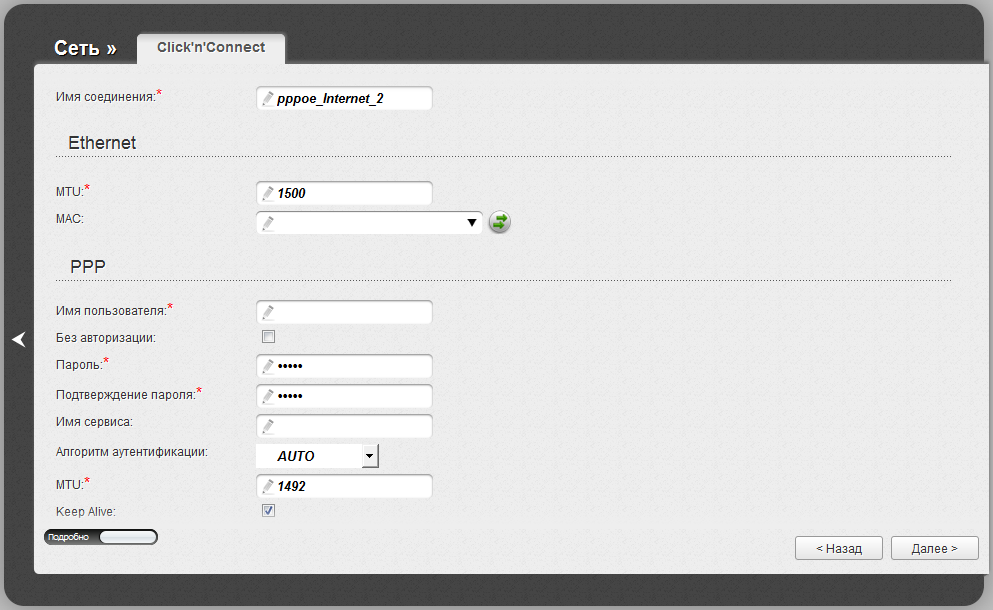Image resolution: width=993 pixels, height=610 pixels.
Task: Click pencil icon in service name field
Action: pos(267,427)
